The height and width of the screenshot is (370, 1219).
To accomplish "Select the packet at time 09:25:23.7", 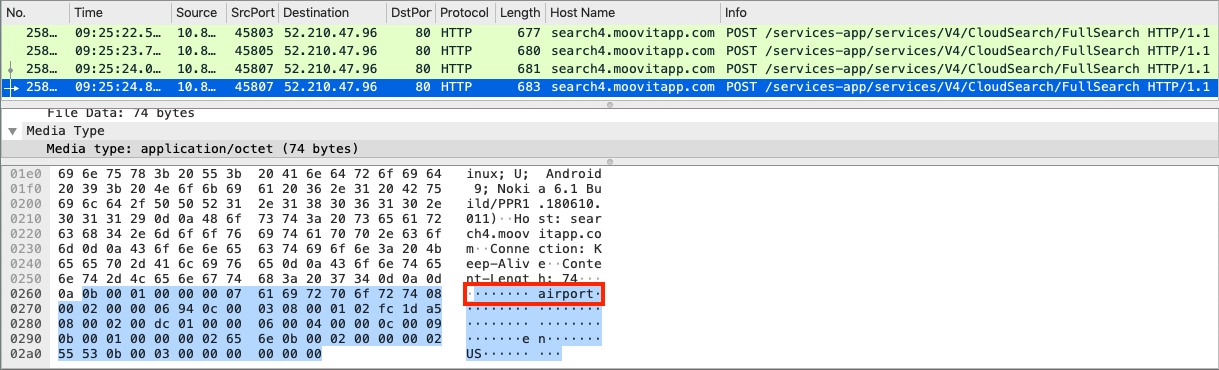I will point(609,51).
